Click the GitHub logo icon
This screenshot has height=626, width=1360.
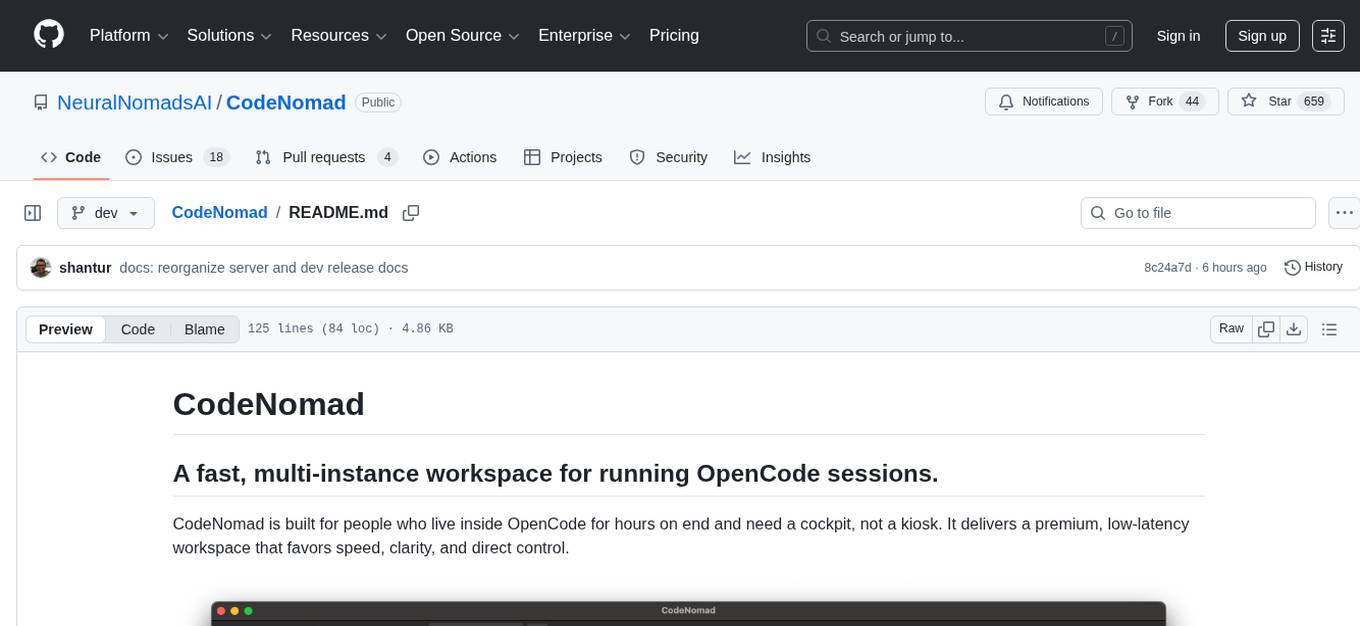pyautogui.click(x=49, y=35)
